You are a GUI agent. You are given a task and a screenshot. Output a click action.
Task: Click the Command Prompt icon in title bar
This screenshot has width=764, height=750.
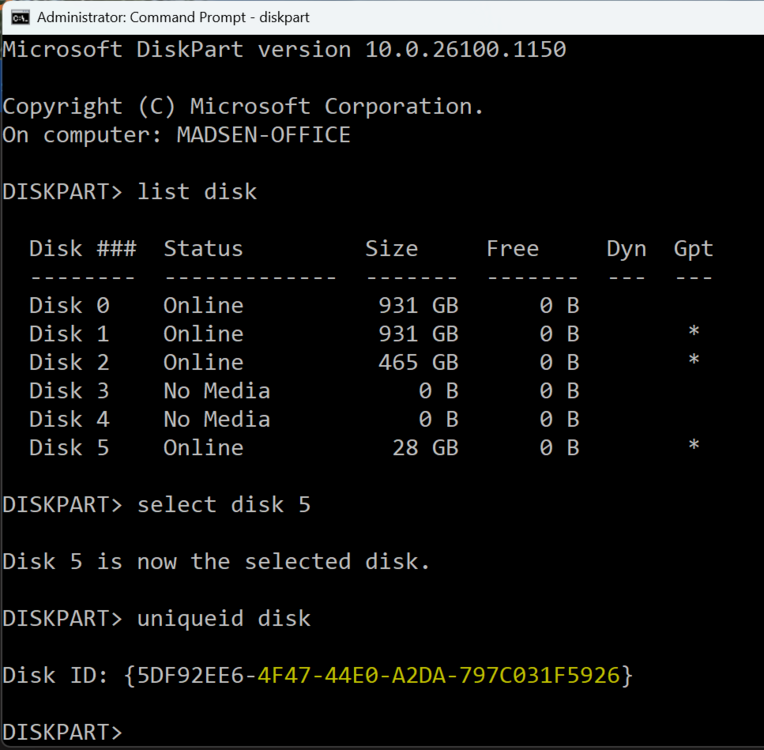(20, 18)
